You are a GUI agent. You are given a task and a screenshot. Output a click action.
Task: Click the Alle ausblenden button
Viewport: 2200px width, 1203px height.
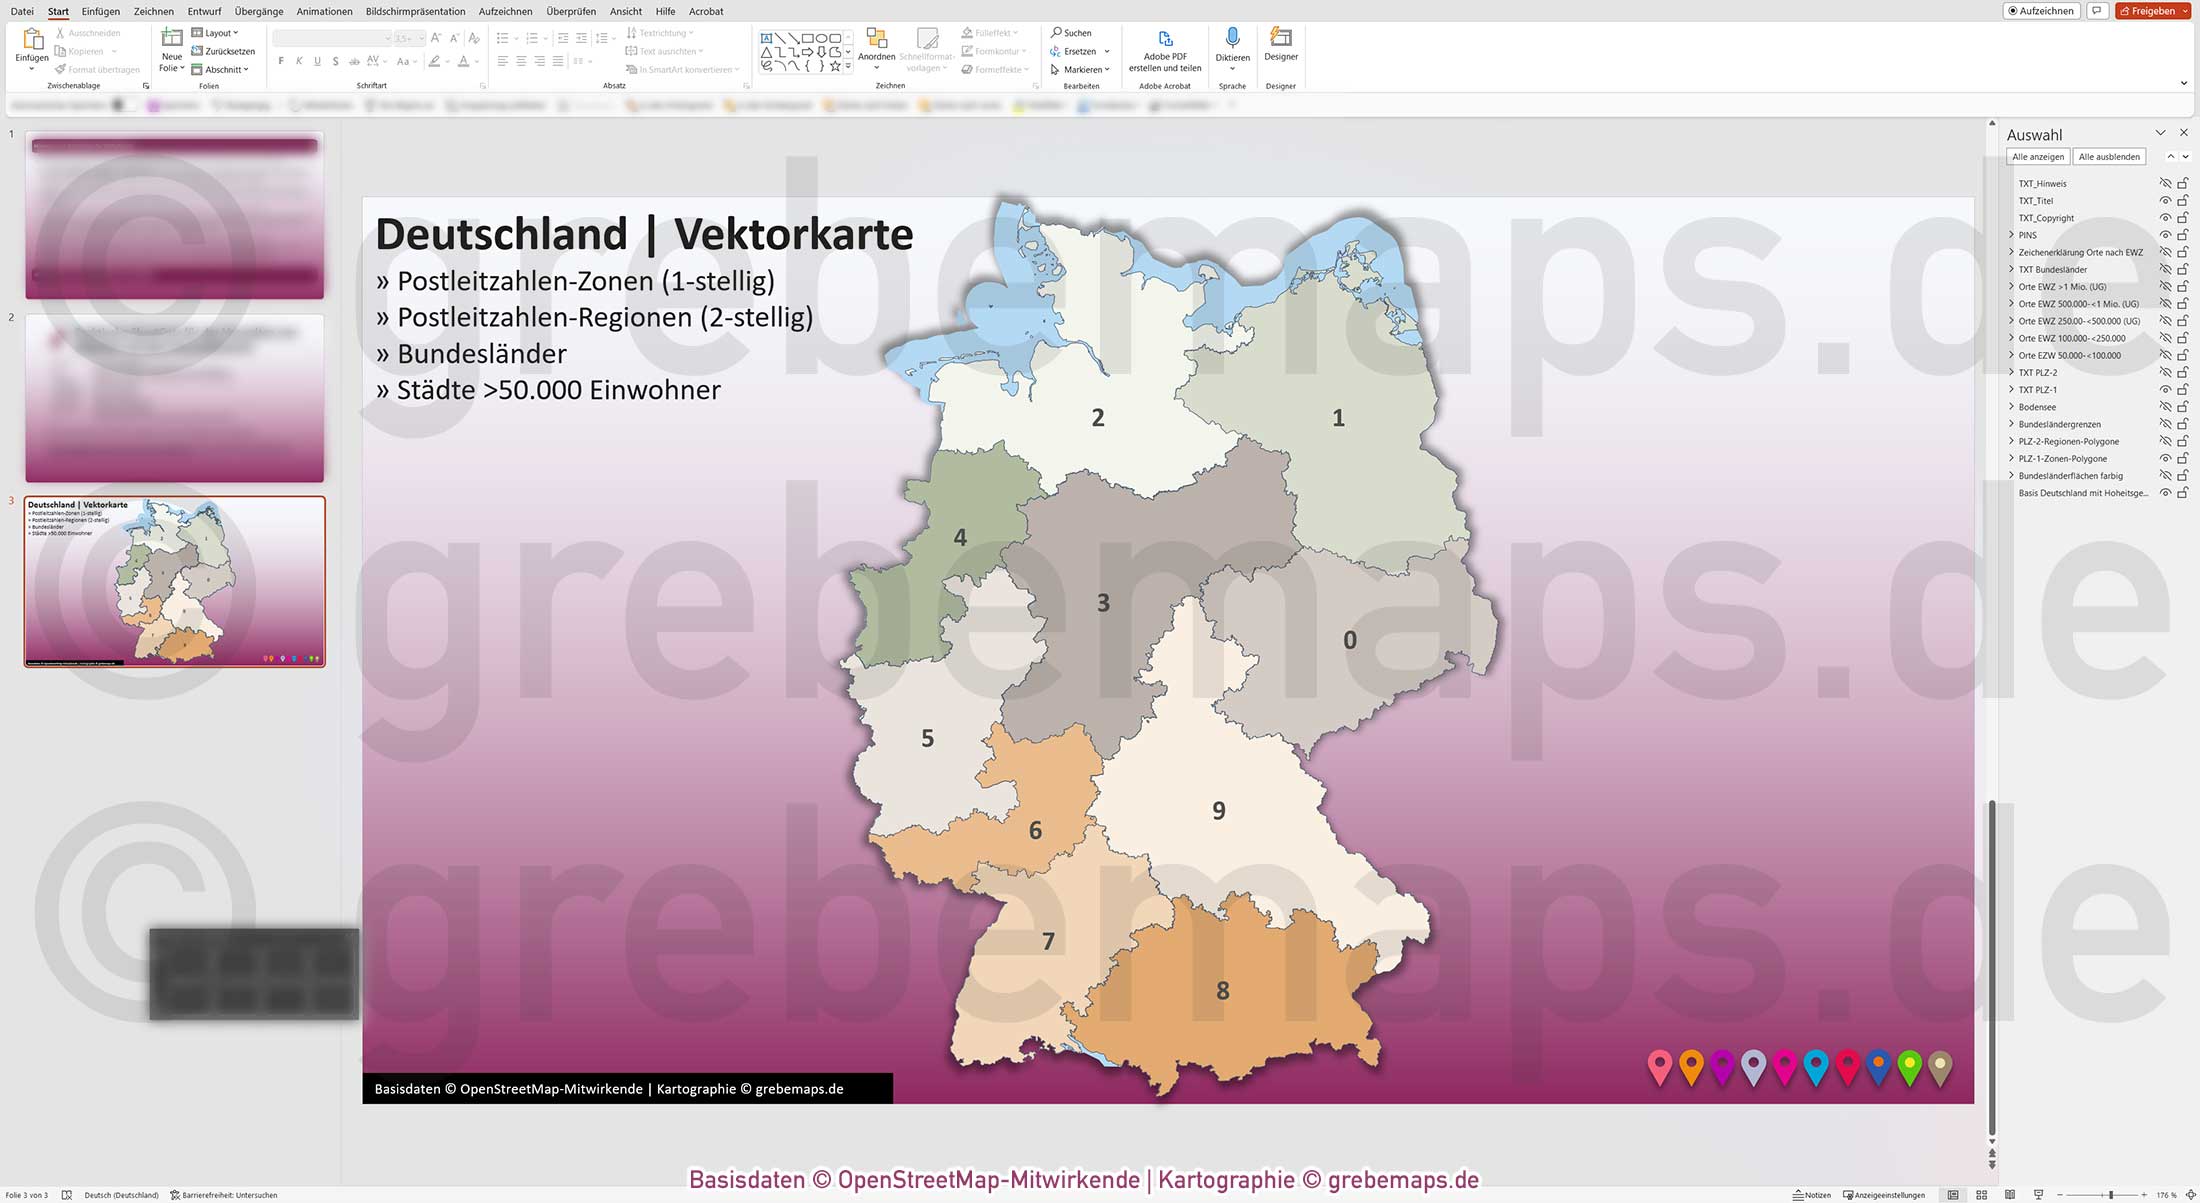point(2109,156)
